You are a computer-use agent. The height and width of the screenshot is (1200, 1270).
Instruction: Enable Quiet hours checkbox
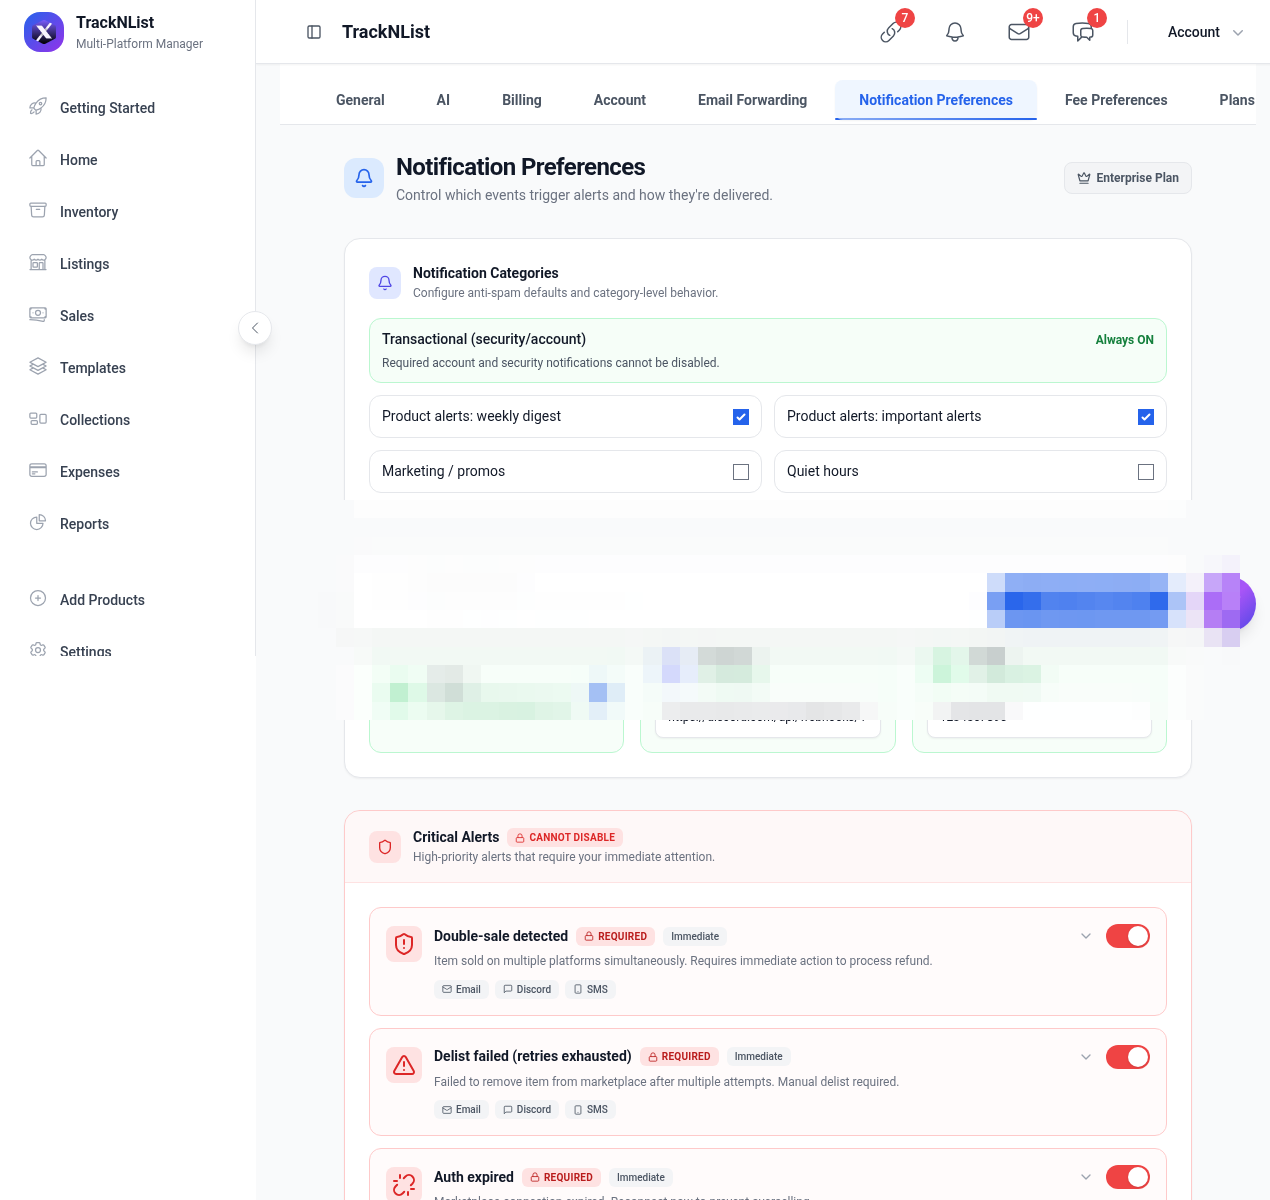tap(1146, 472)
